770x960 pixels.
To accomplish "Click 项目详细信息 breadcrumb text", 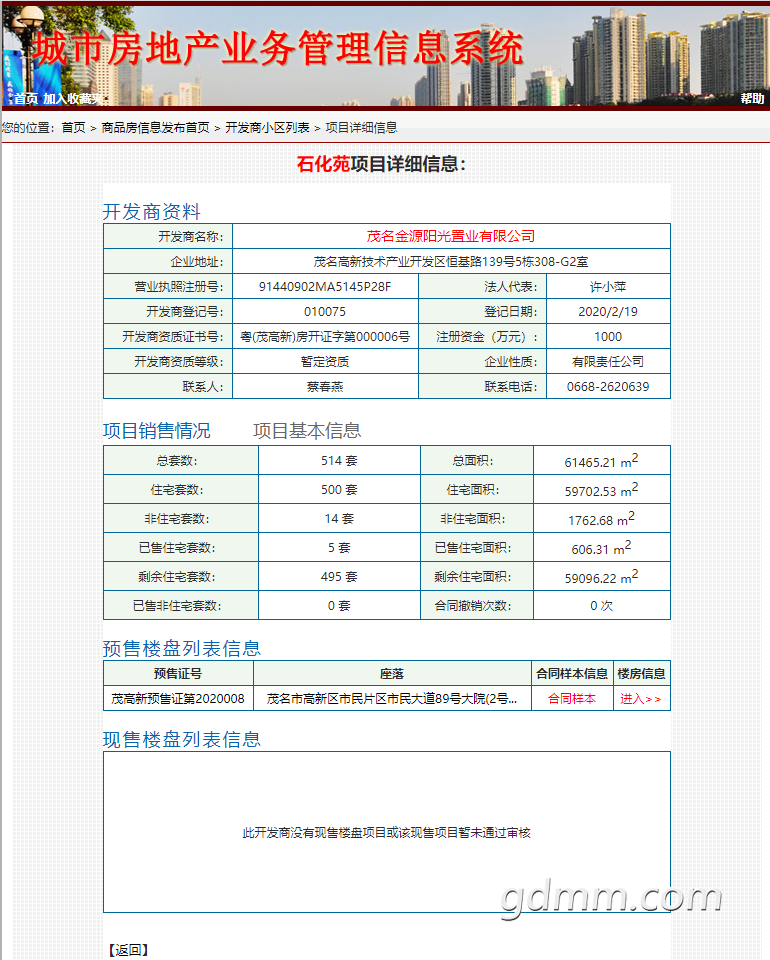I will click(x=361, y=127).
